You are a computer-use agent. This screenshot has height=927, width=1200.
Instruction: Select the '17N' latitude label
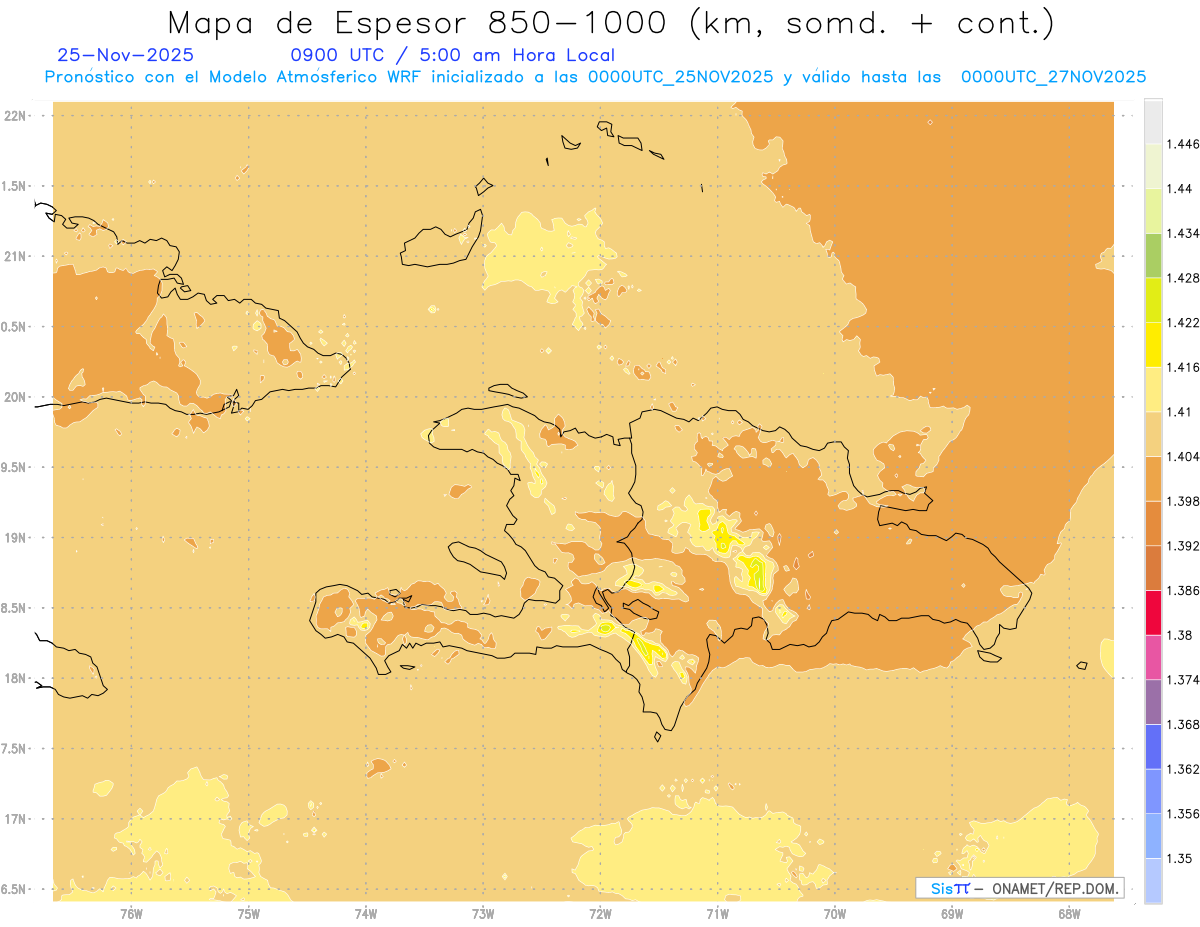[16, 820]
